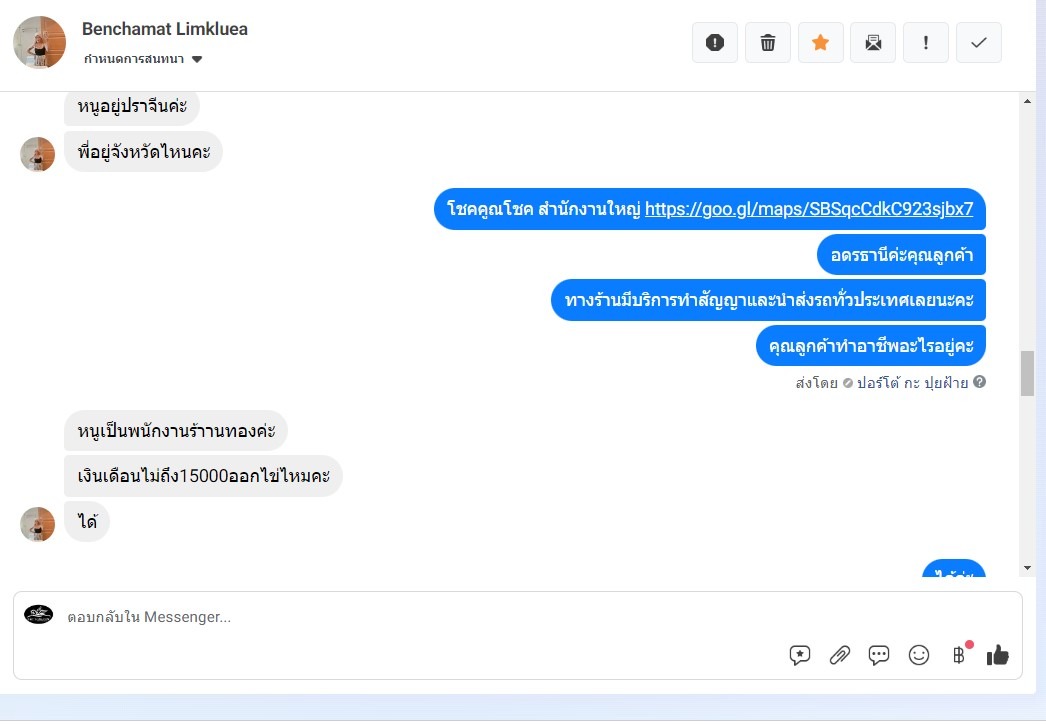Open saved replies star bubble icon

[800, 655]
